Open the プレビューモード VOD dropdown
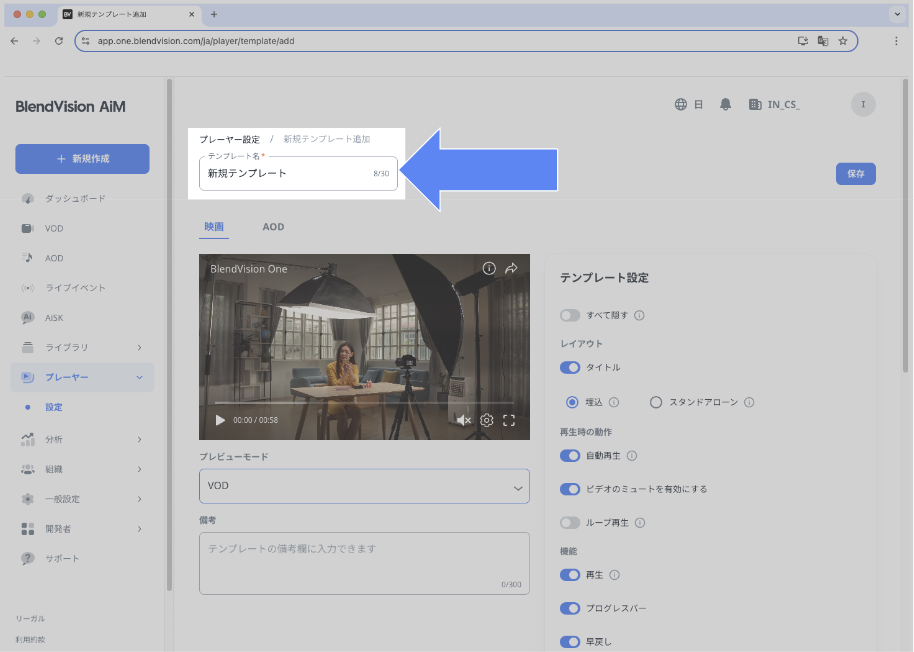This screenshot has height=652, width=914. [x=364, y=486]
